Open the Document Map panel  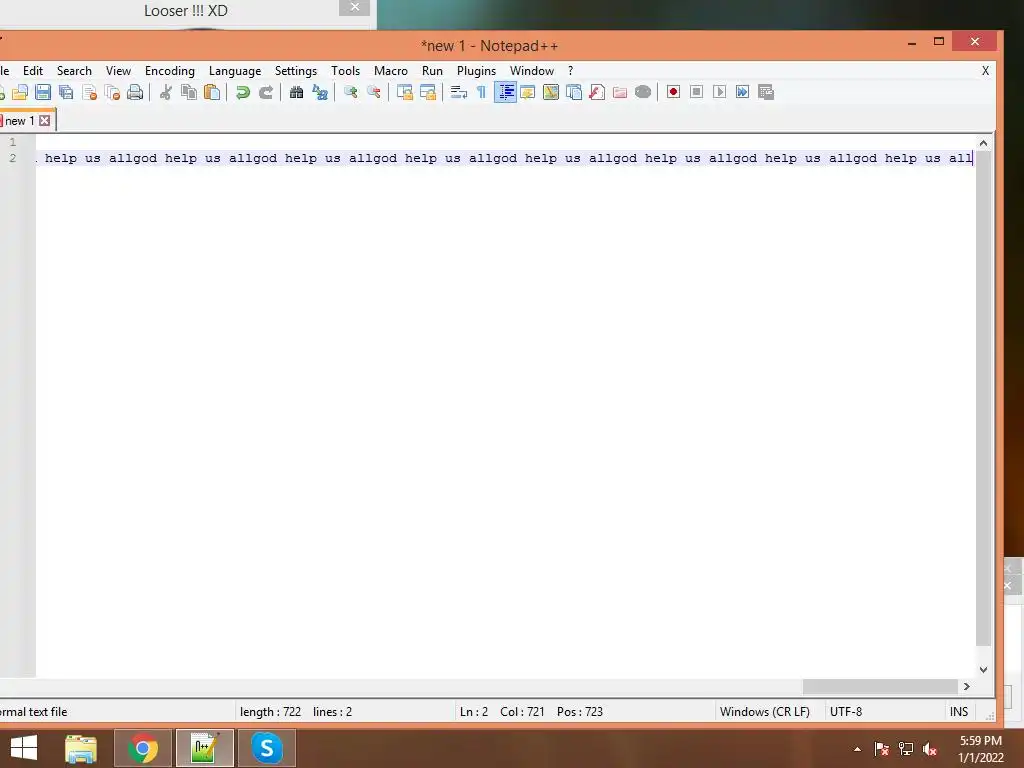(x=551, y=92)
